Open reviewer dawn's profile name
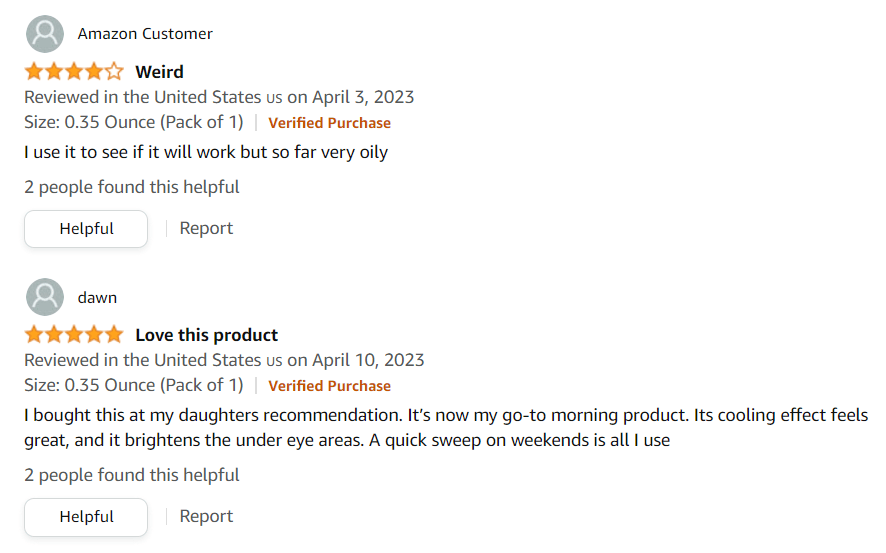The image size is (886, 553). 97,298
